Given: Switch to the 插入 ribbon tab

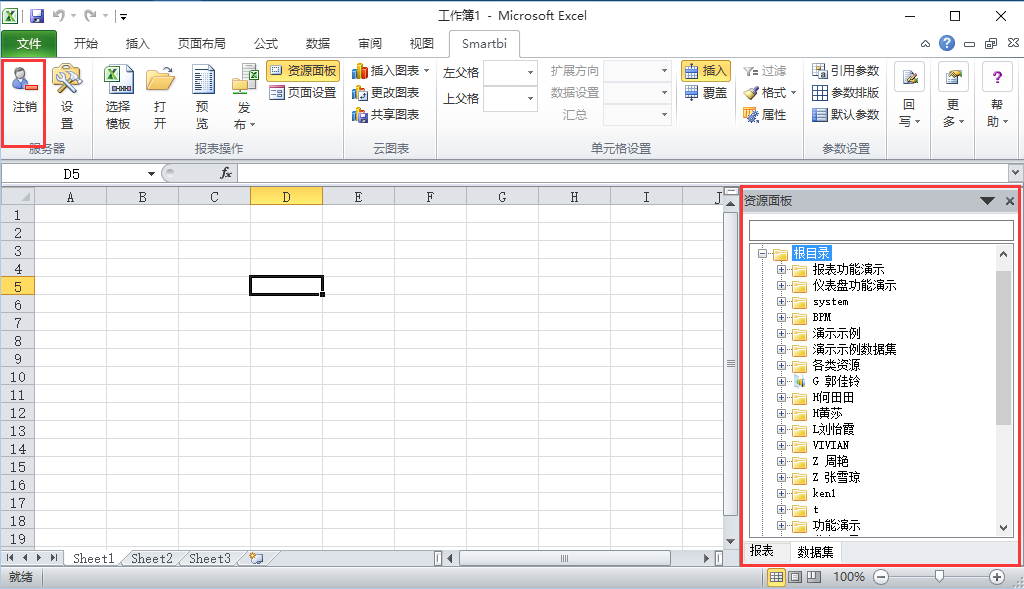Looking at the screenshot, I should click(x=138, y=44).
